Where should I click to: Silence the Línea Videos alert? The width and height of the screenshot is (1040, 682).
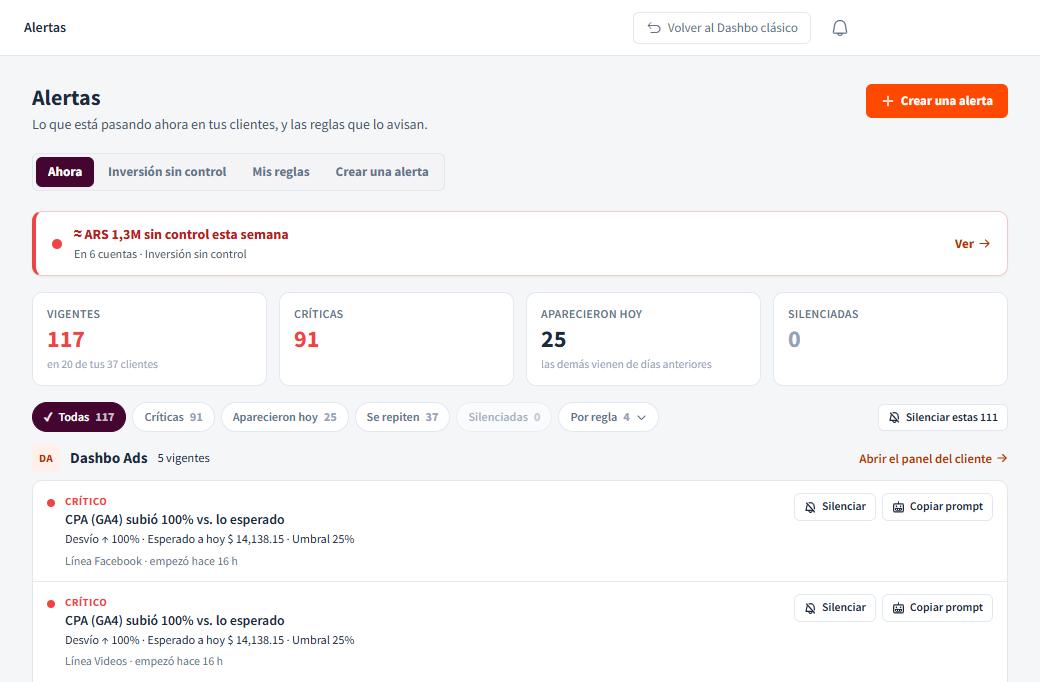pyautogui.click(x=834, y=608)
